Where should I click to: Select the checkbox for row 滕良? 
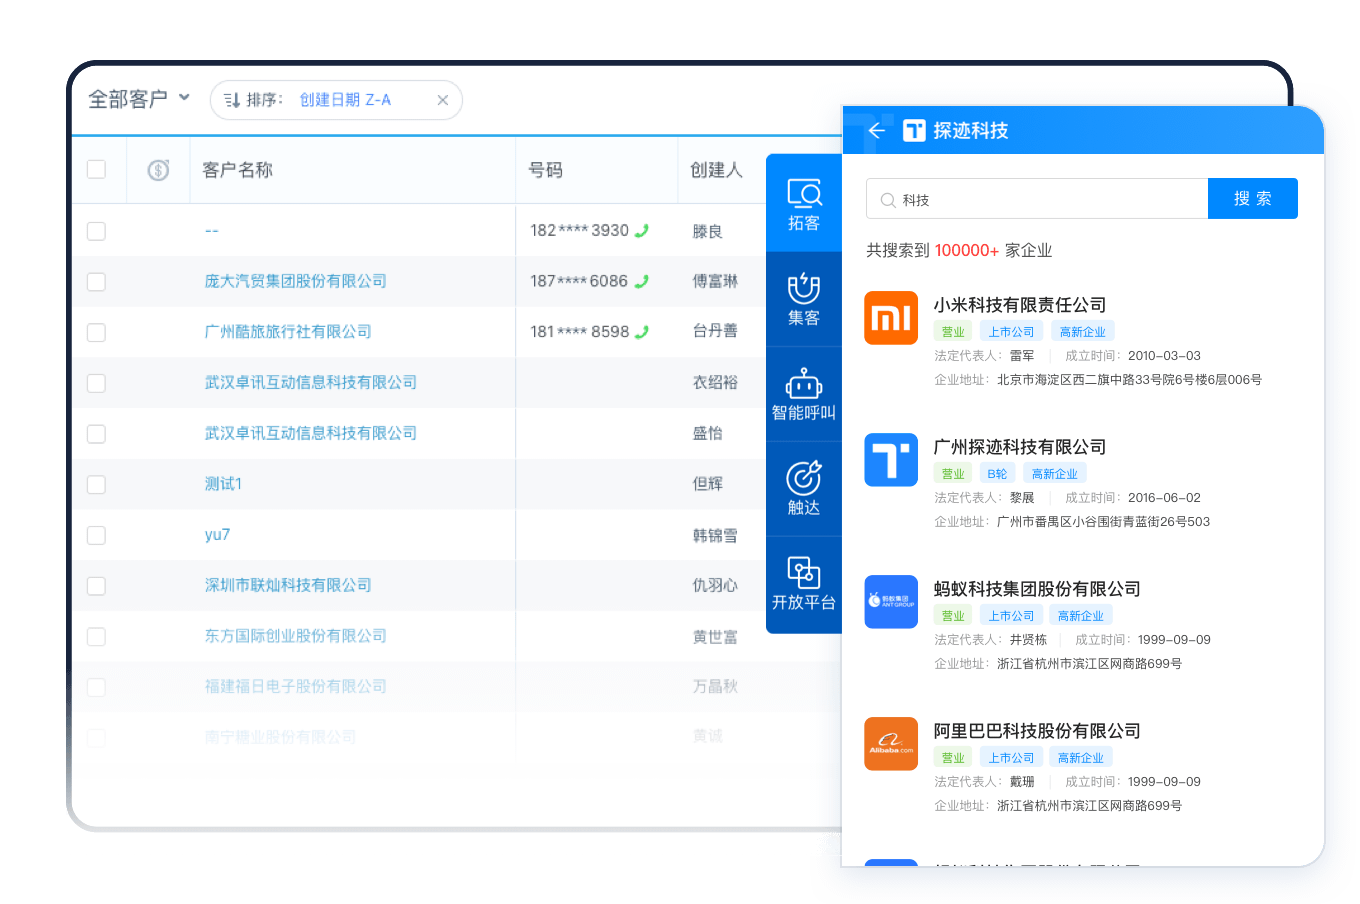tap(96, 231)
